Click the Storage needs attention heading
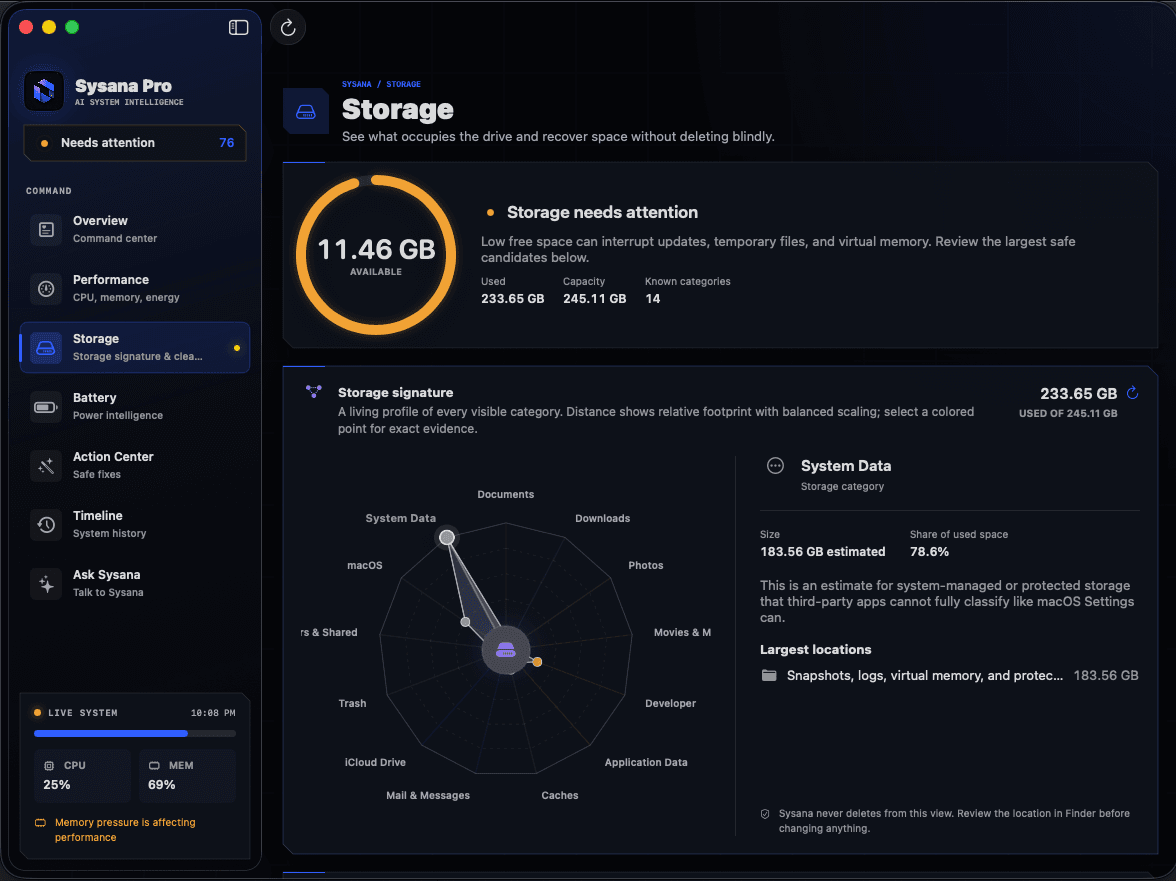This screenshot has height=881, width=1176. (602, 212)
